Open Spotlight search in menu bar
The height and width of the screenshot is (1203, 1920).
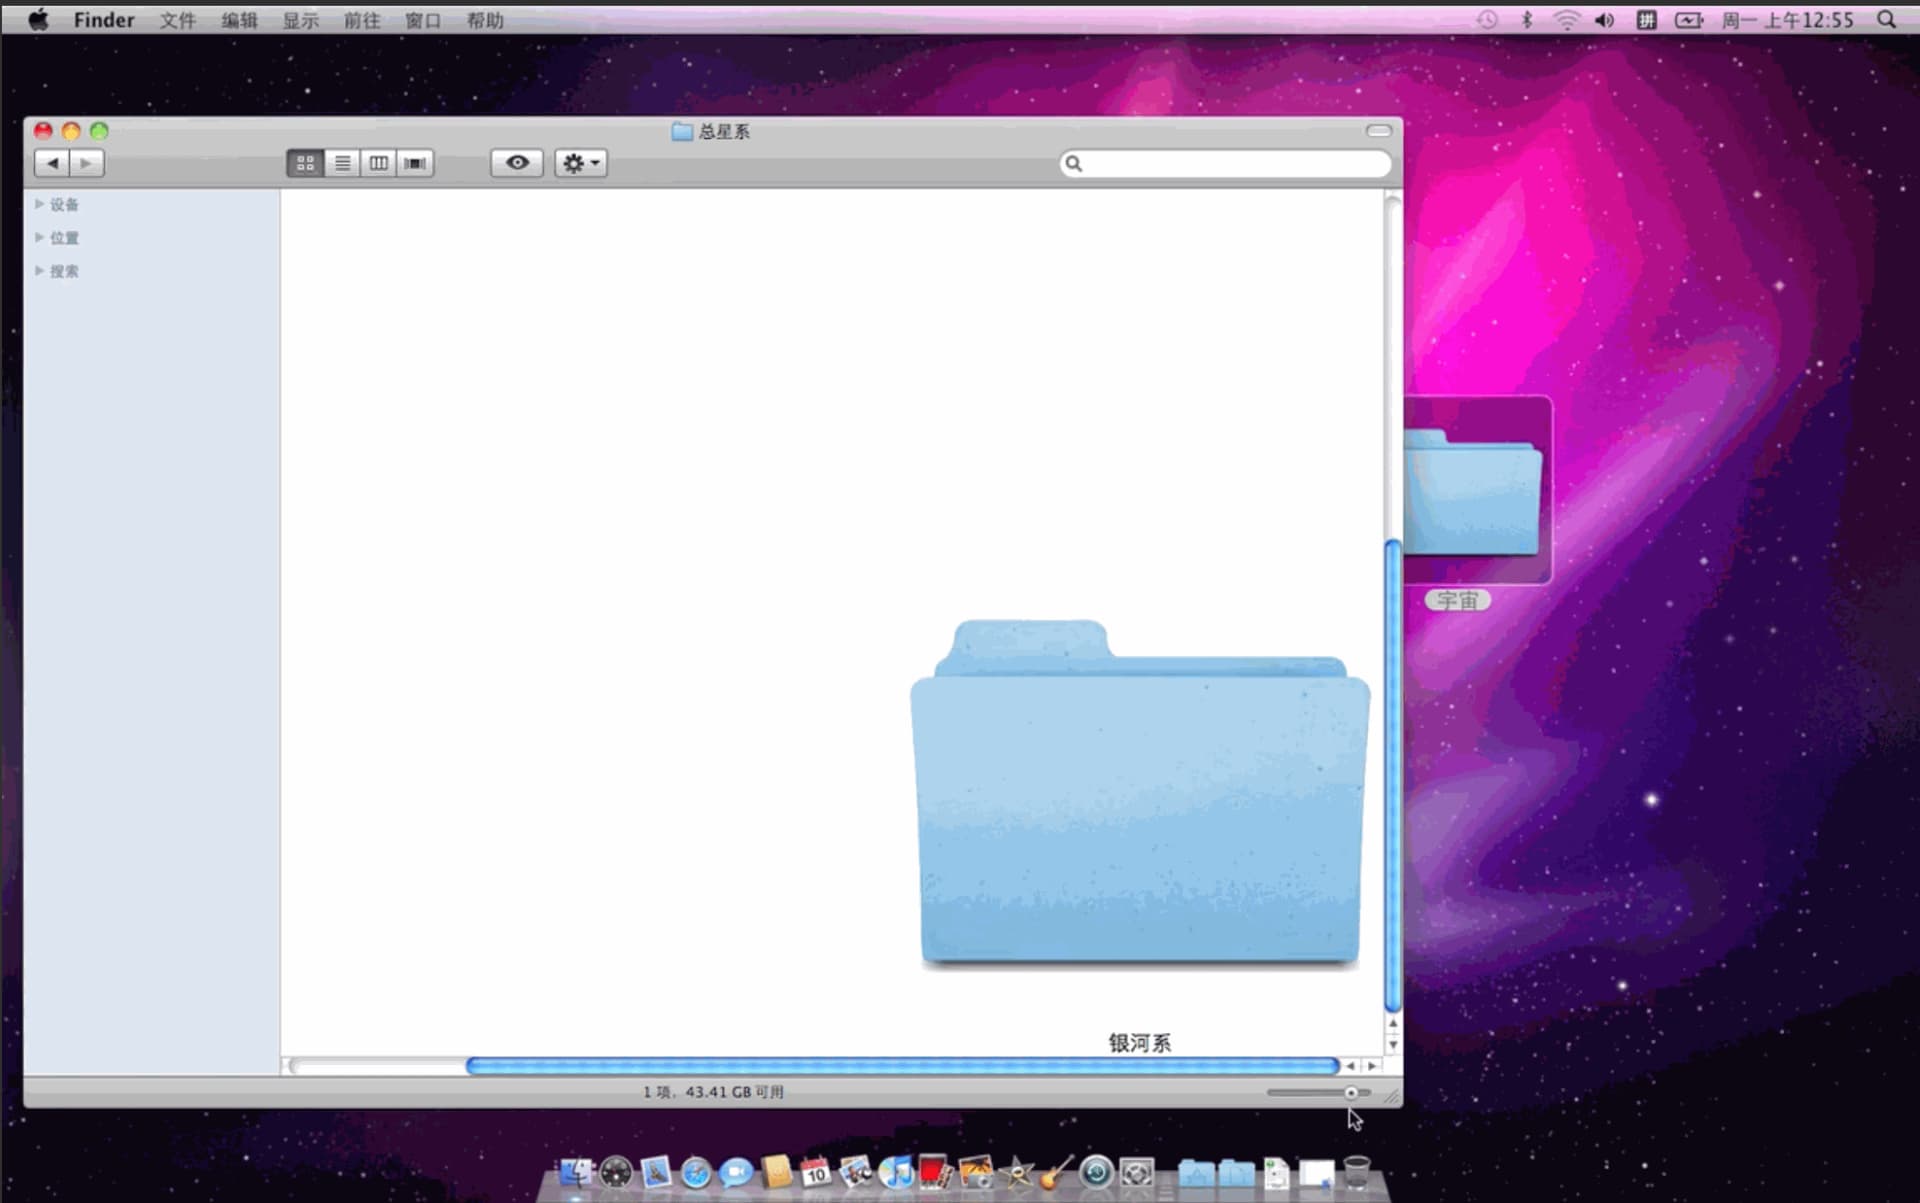(x=1886, y=20)
